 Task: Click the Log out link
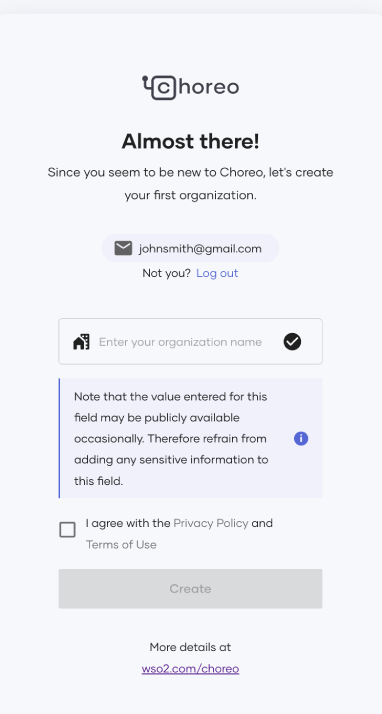[x=217, y=273]
